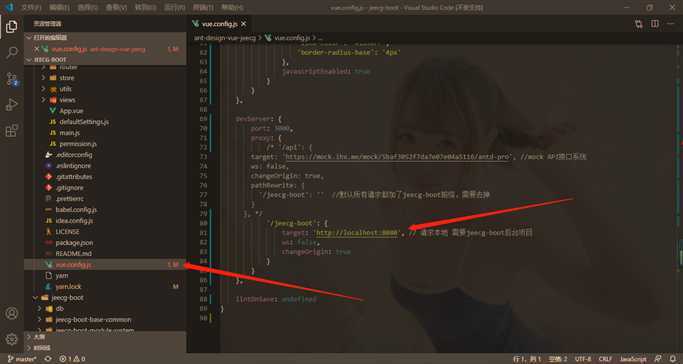The image size is (683, 364).
Task: Synchronize changes from status bar
Action: tap(48, 359)
